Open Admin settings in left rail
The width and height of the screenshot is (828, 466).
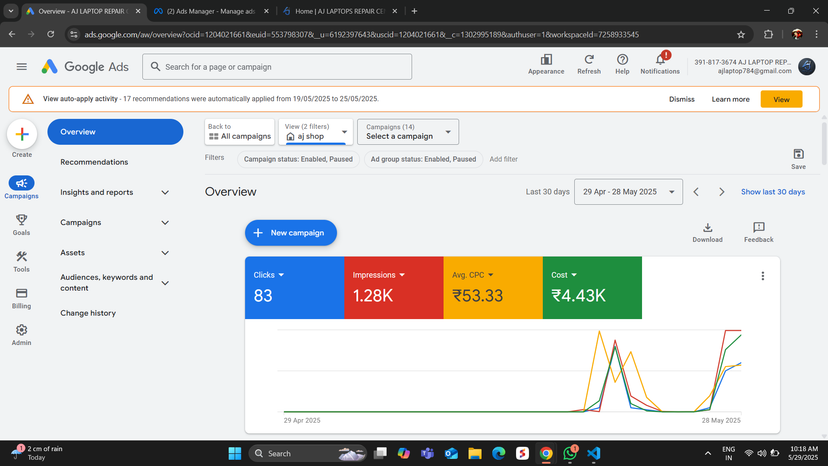21,335
